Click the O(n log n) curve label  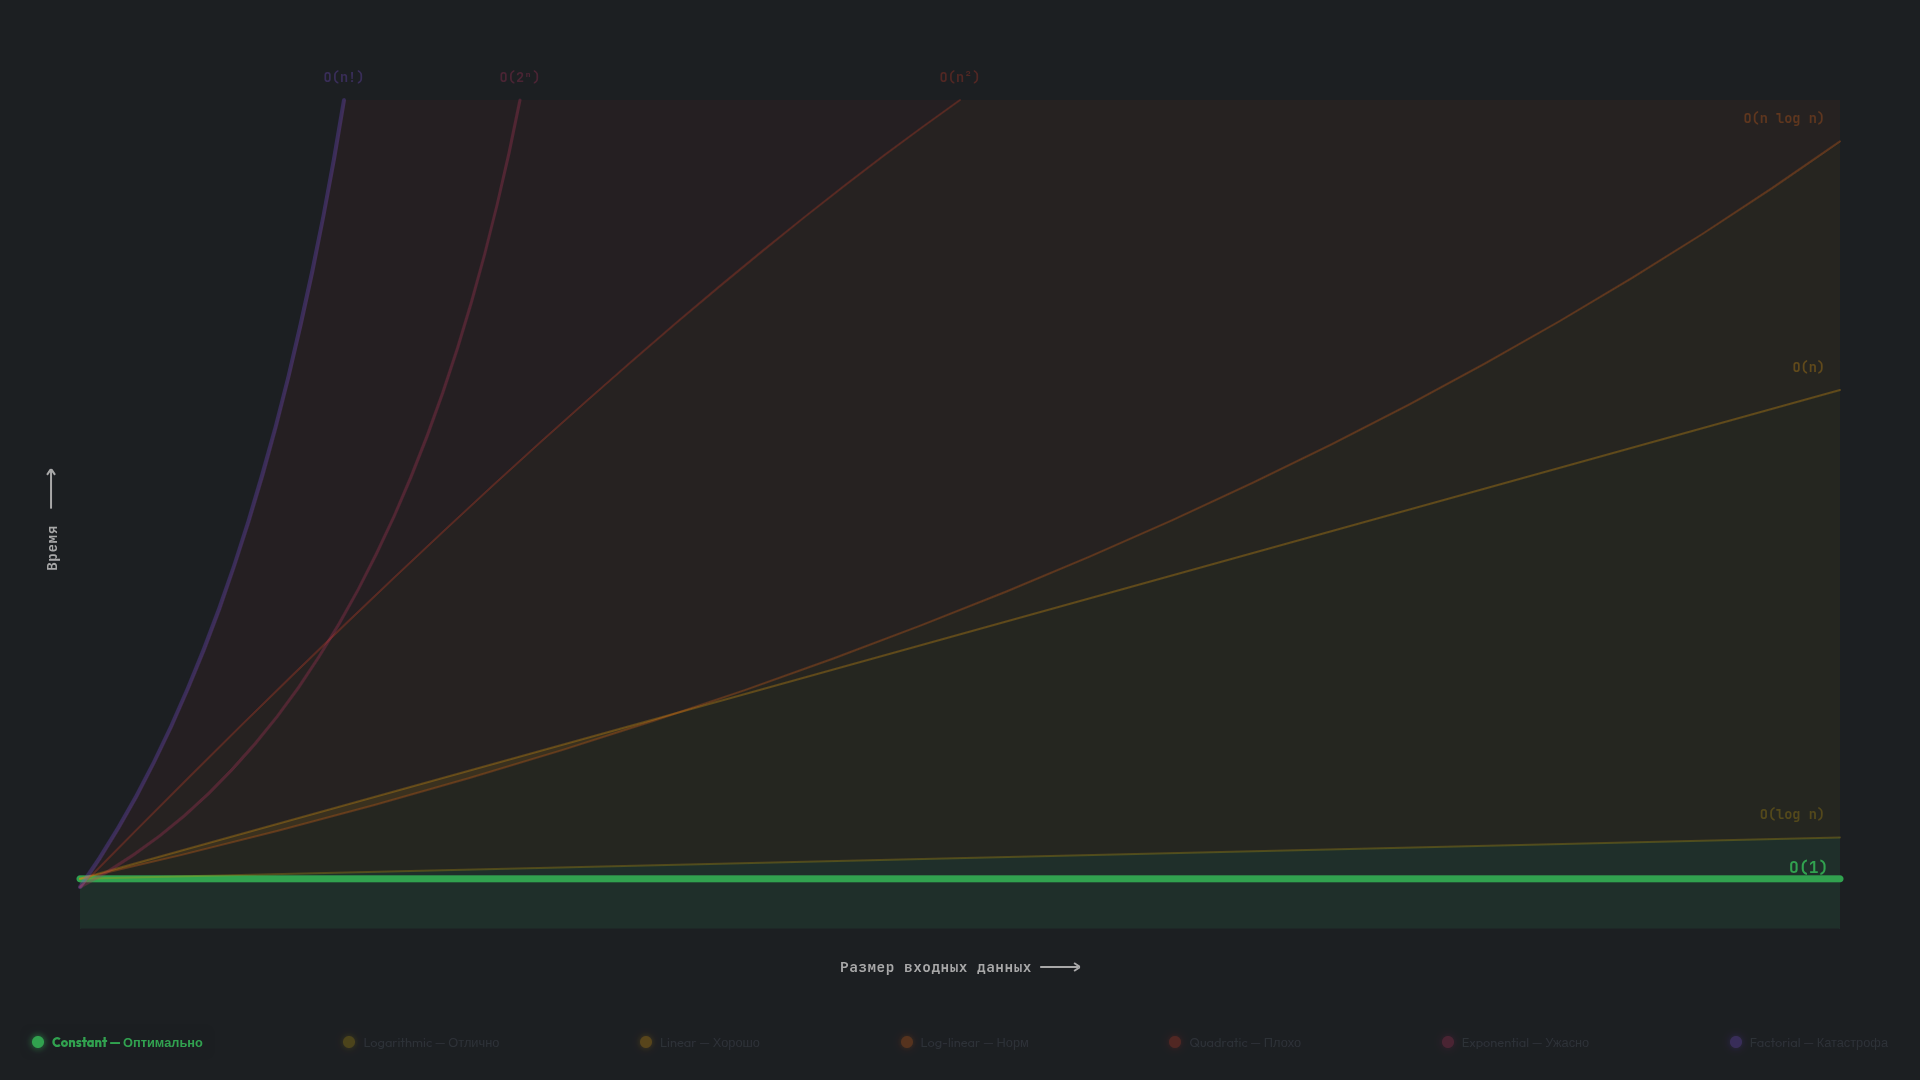click(x=1783, y=118)
